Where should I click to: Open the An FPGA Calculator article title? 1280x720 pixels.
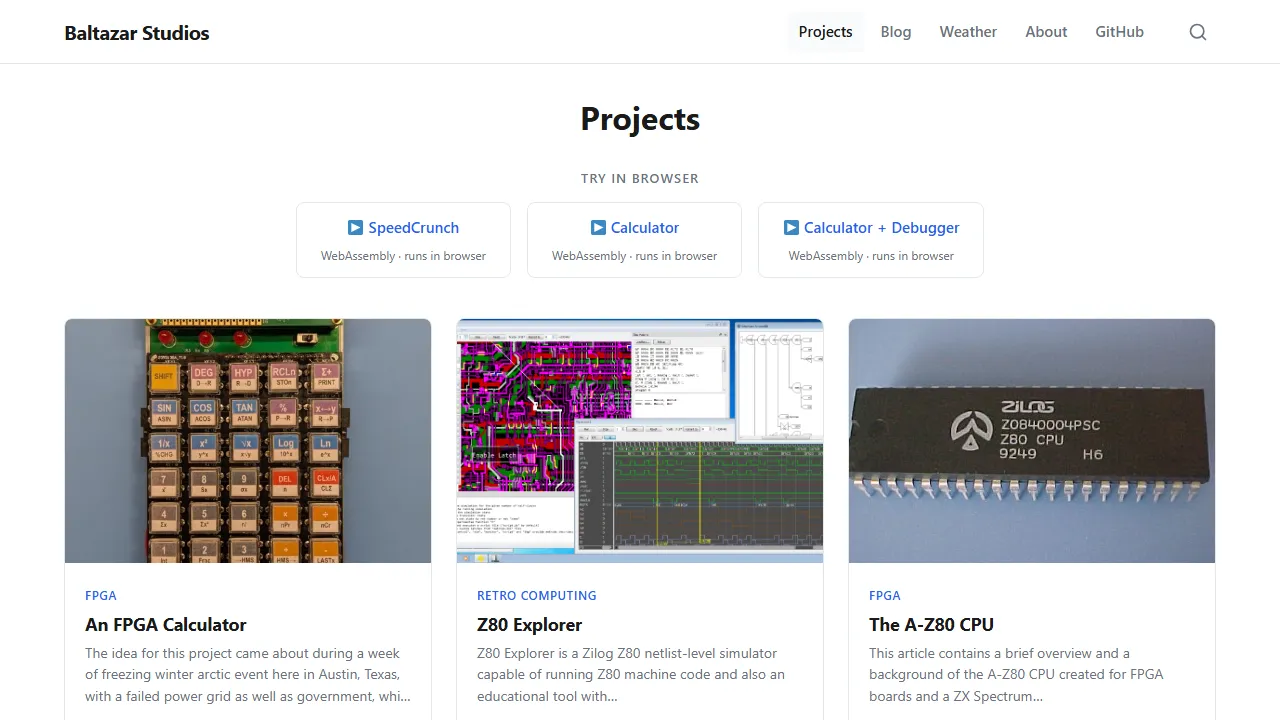pyautogui.click(x=166, y=625)
